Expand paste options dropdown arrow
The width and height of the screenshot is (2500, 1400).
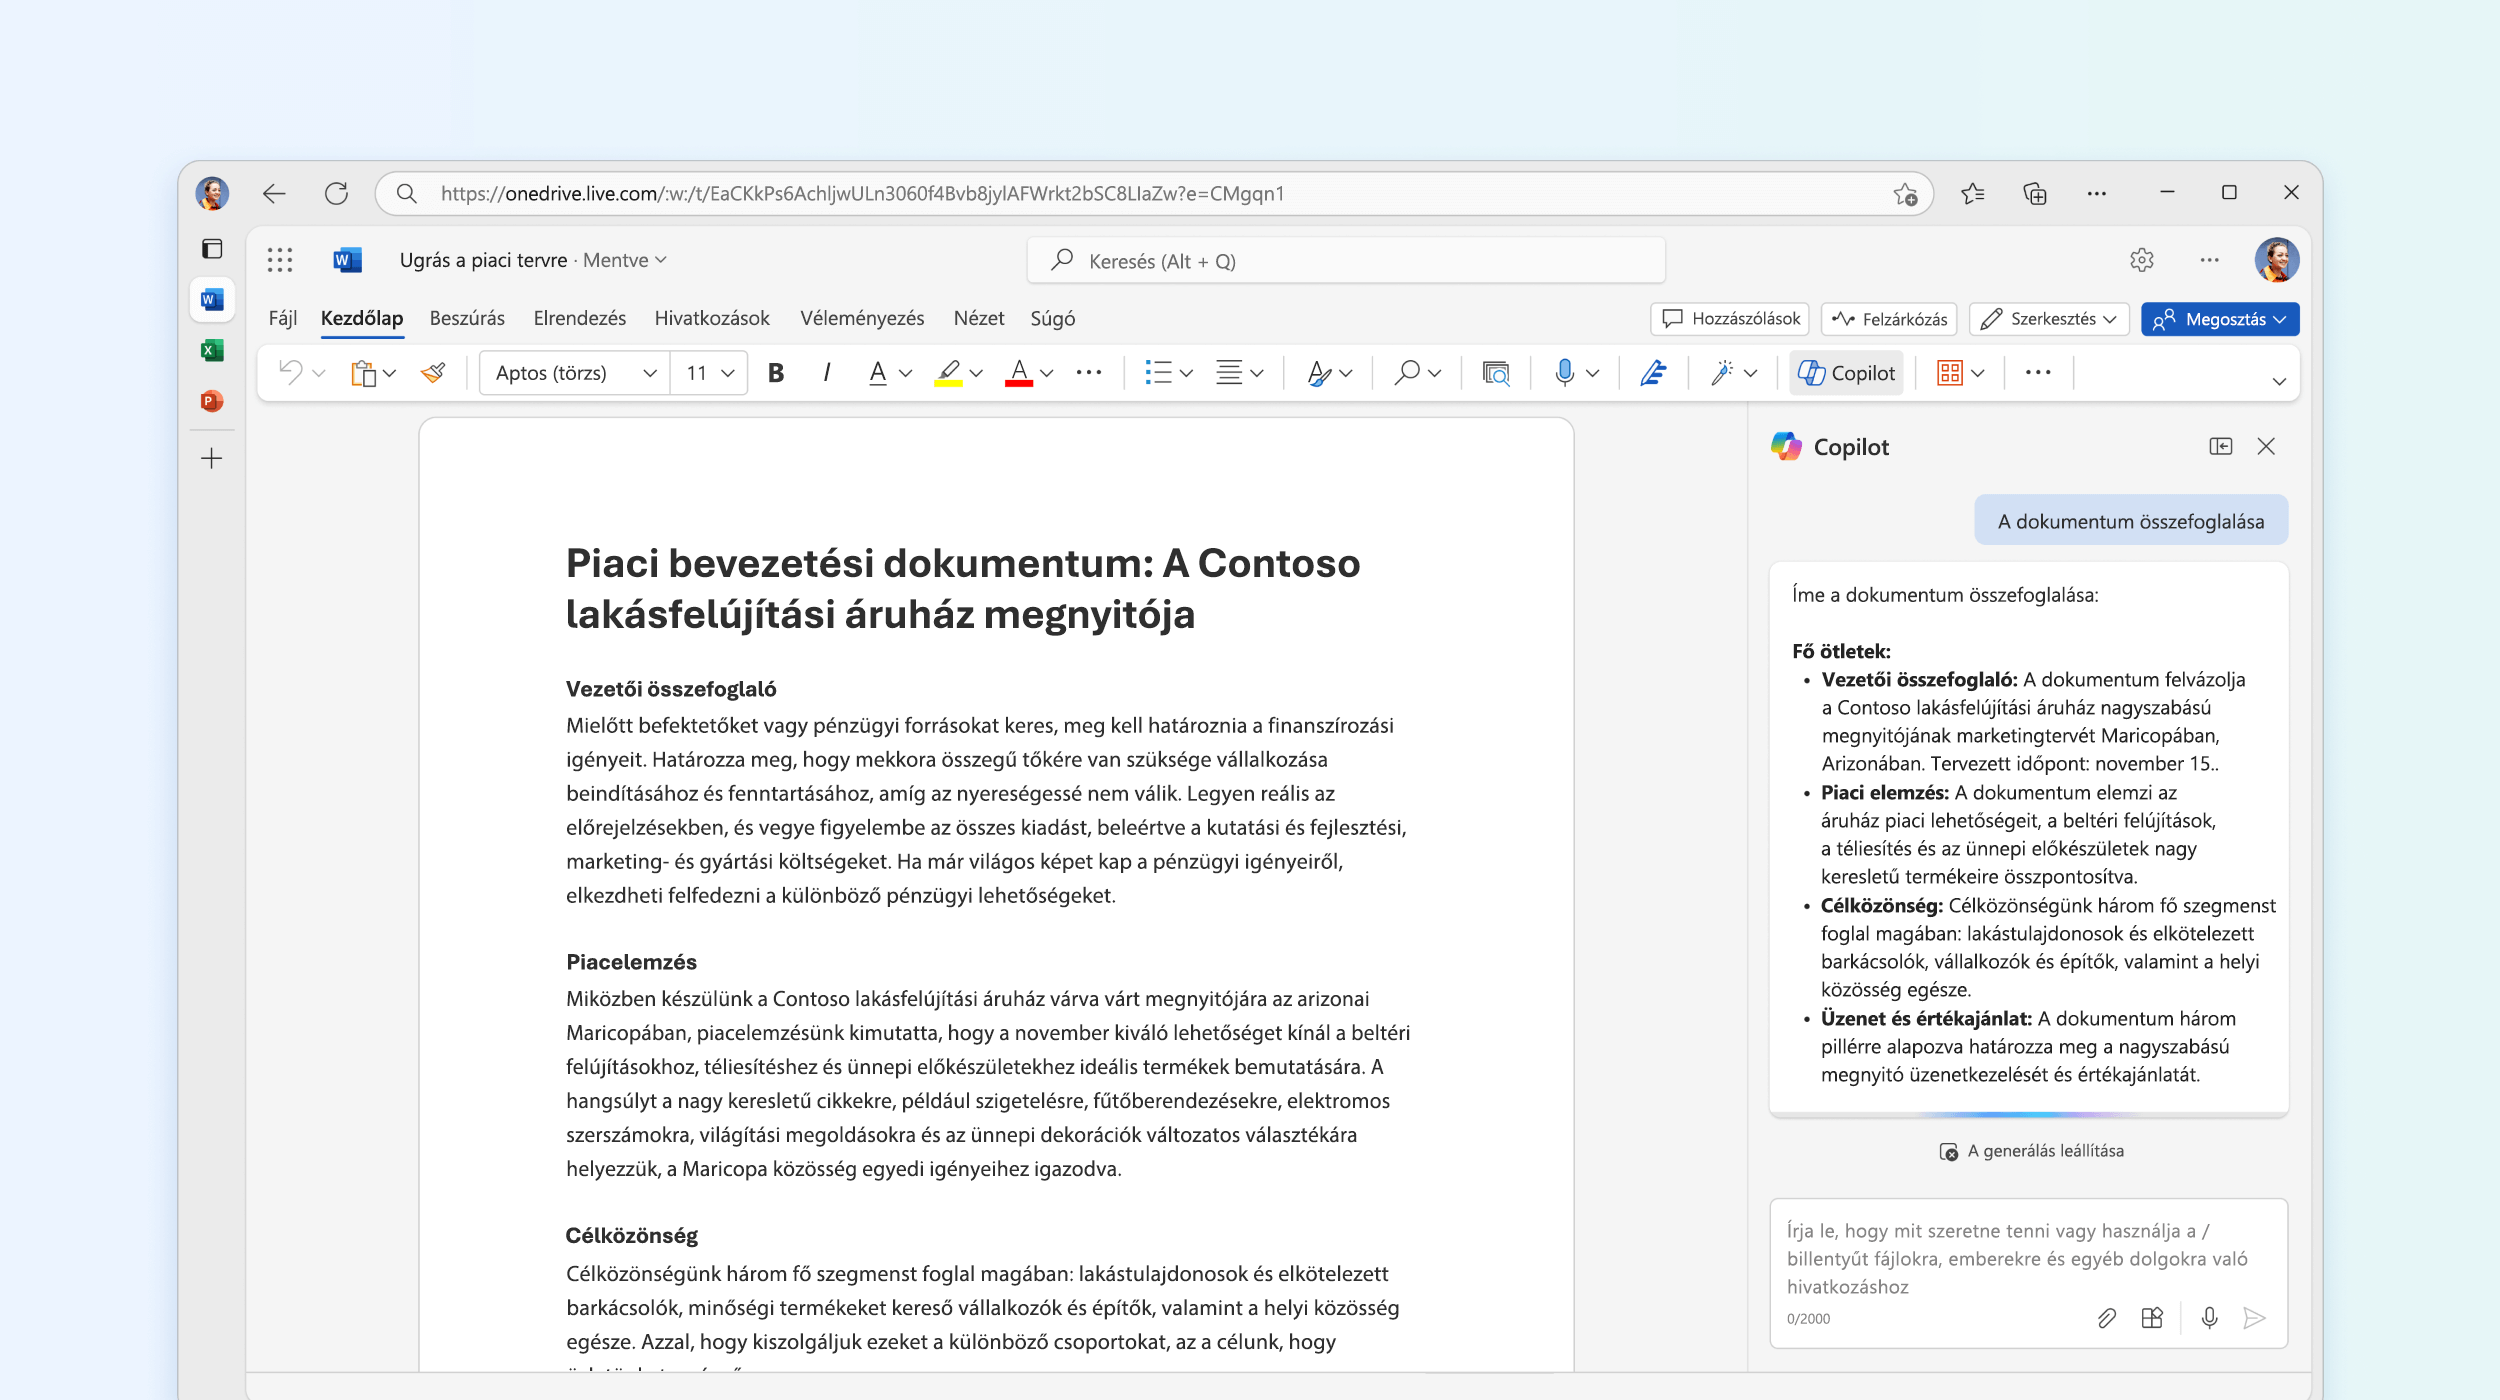[390, 373]
